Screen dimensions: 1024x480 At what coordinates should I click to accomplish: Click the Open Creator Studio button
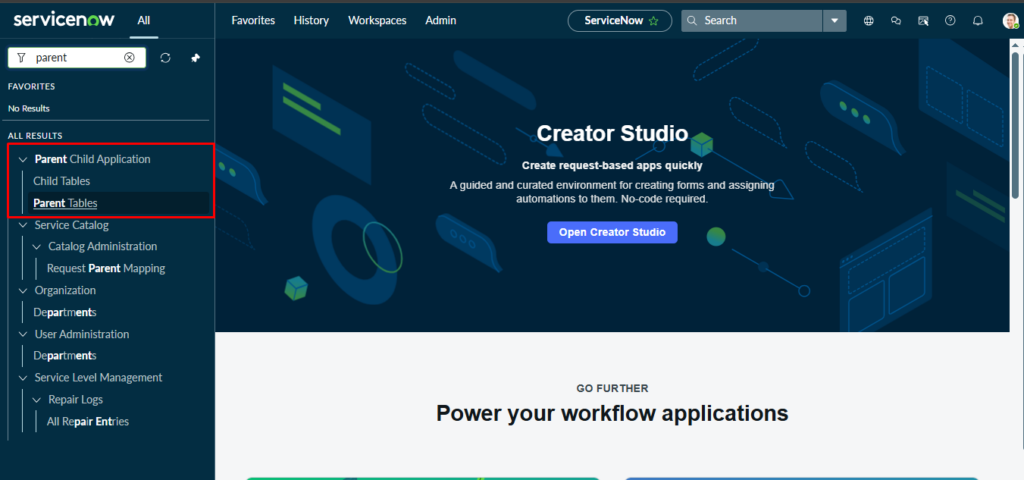[612, 232]
